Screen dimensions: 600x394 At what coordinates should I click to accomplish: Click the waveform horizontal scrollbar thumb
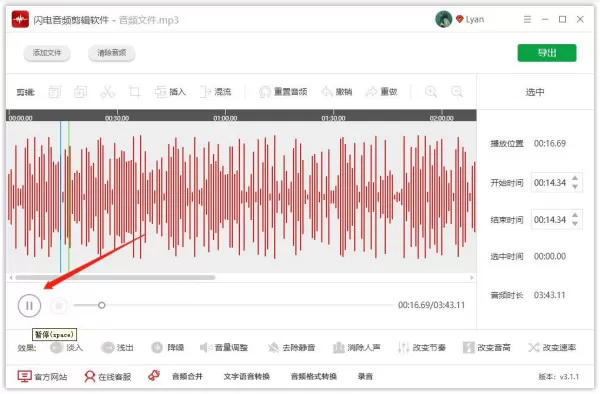click(x=115, y=277)
